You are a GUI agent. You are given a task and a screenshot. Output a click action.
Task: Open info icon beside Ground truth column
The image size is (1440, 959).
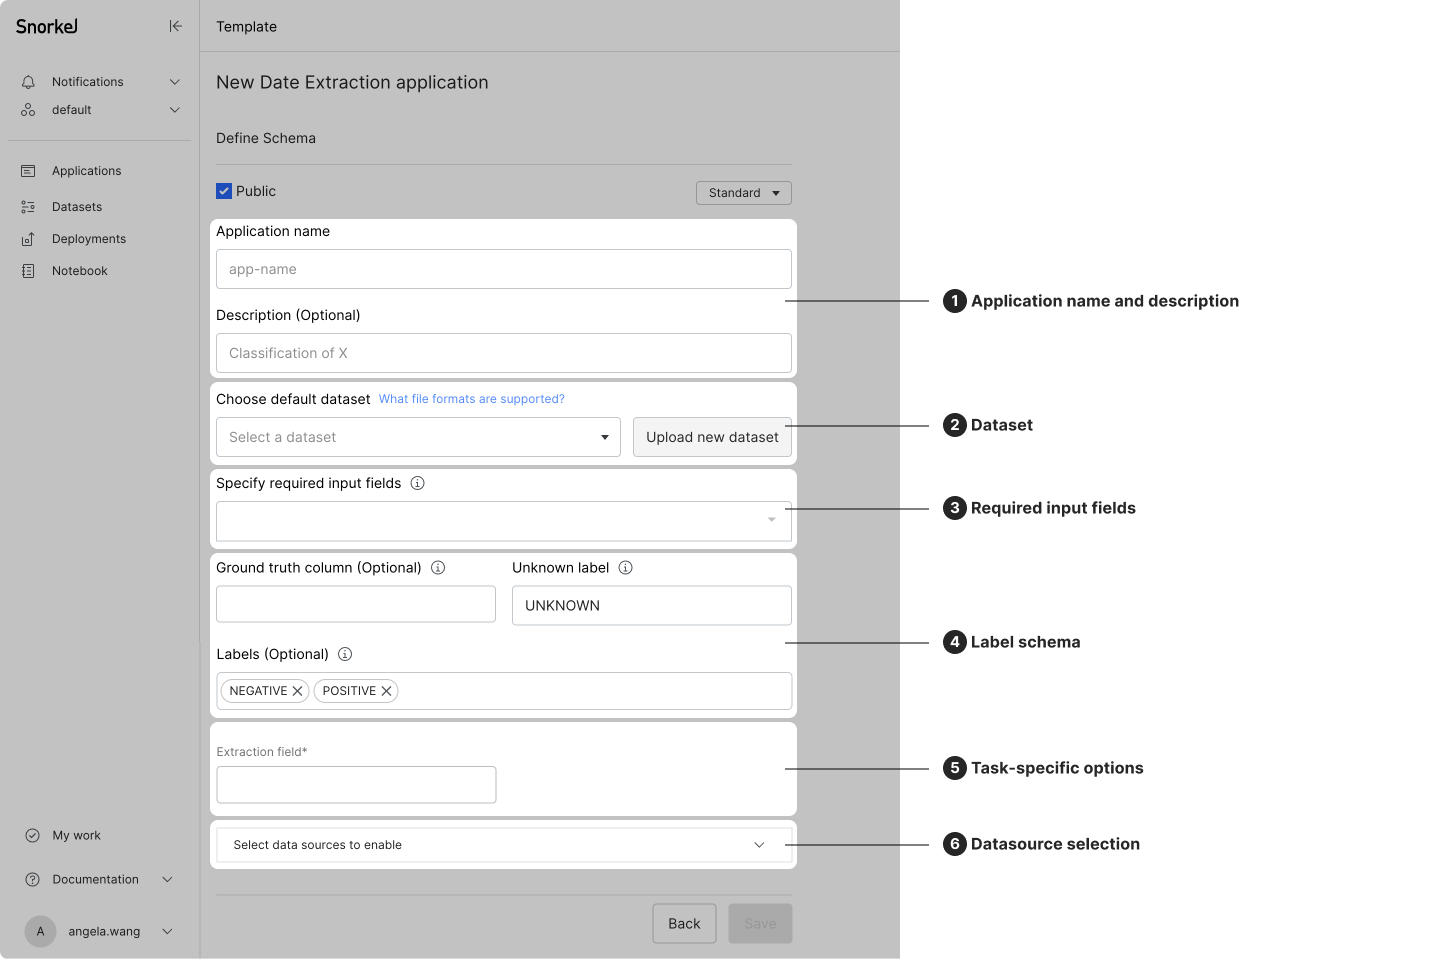(438, 567)
